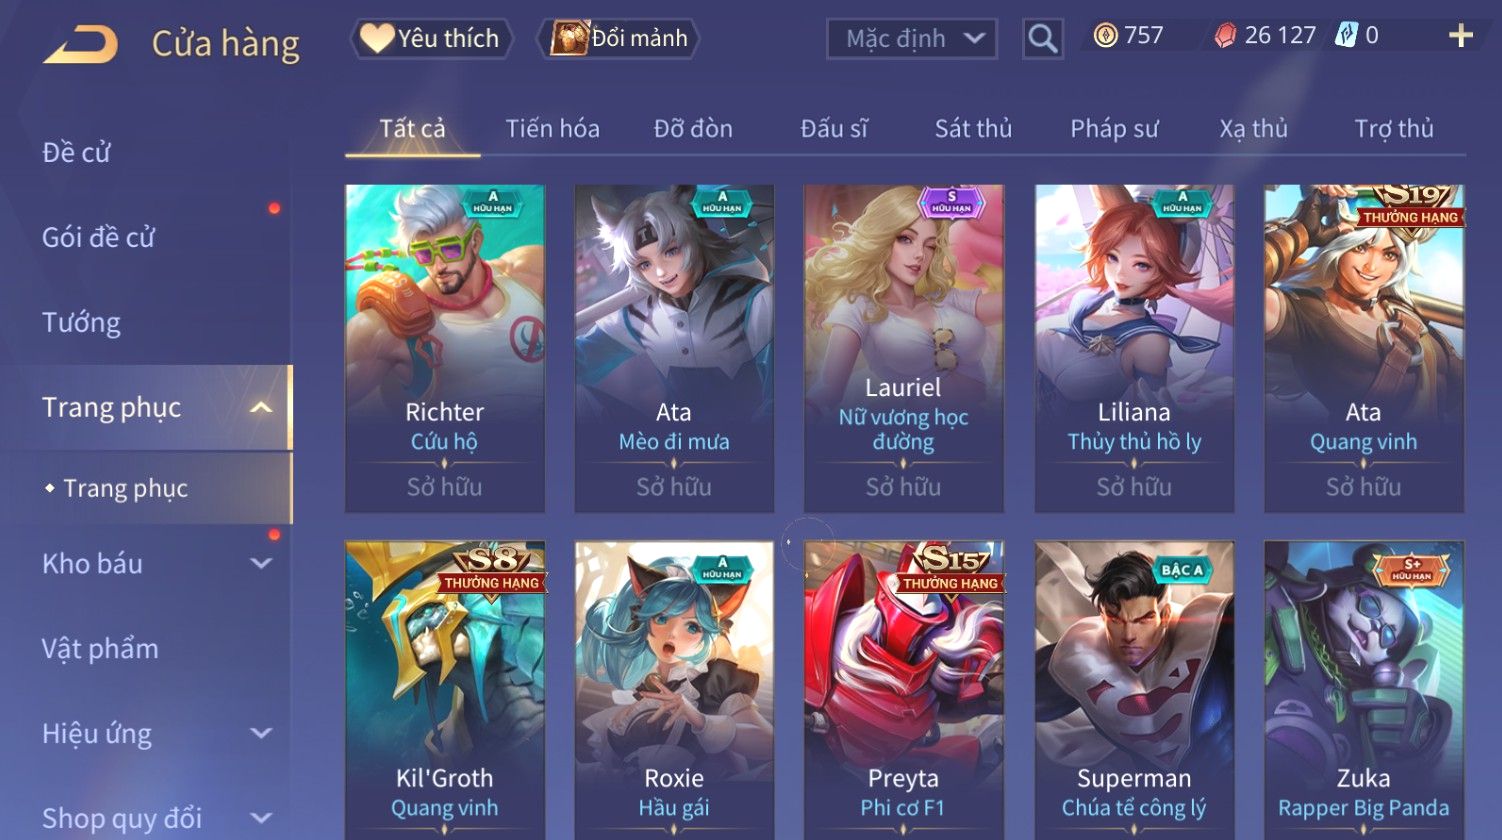
Task: Open the search magnifier icon
Action: pos(1042,39)
